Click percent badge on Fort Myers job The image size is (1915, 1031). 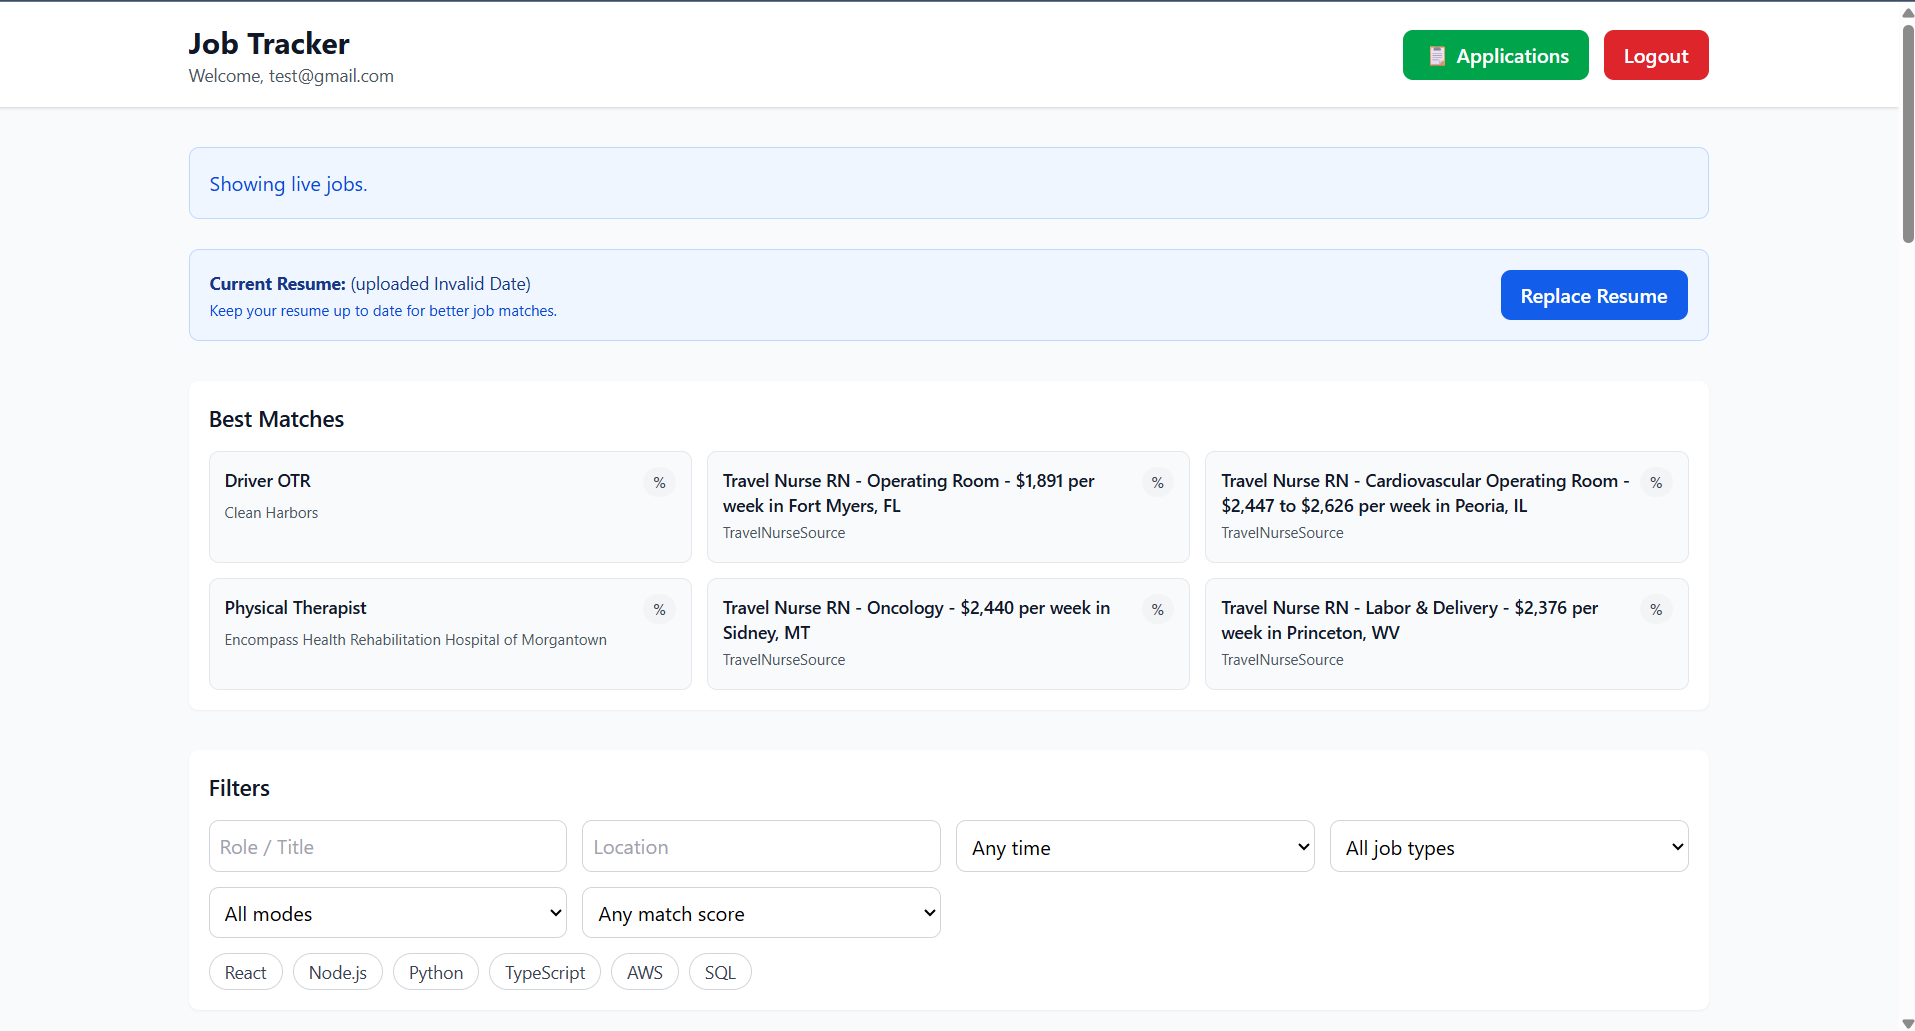pyautogui.click(x=1157, y=482)
